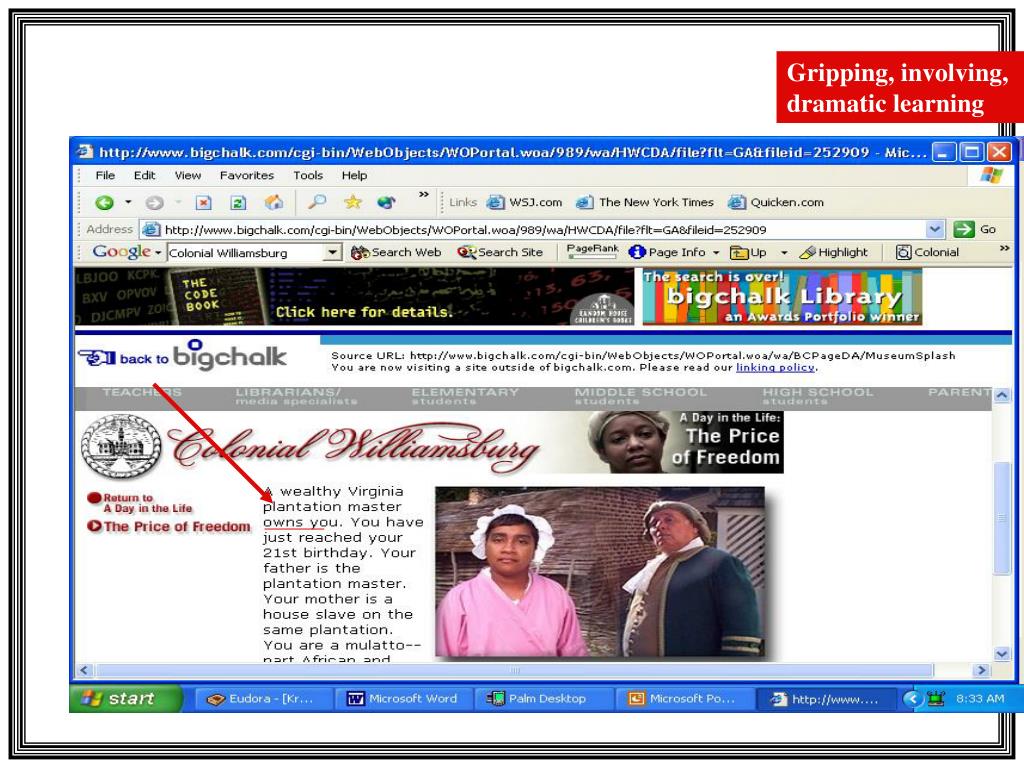The height and width of the screenshot is (768, 1024).
Task: Click the Go button beside the address bar
Action: point(974,229)
